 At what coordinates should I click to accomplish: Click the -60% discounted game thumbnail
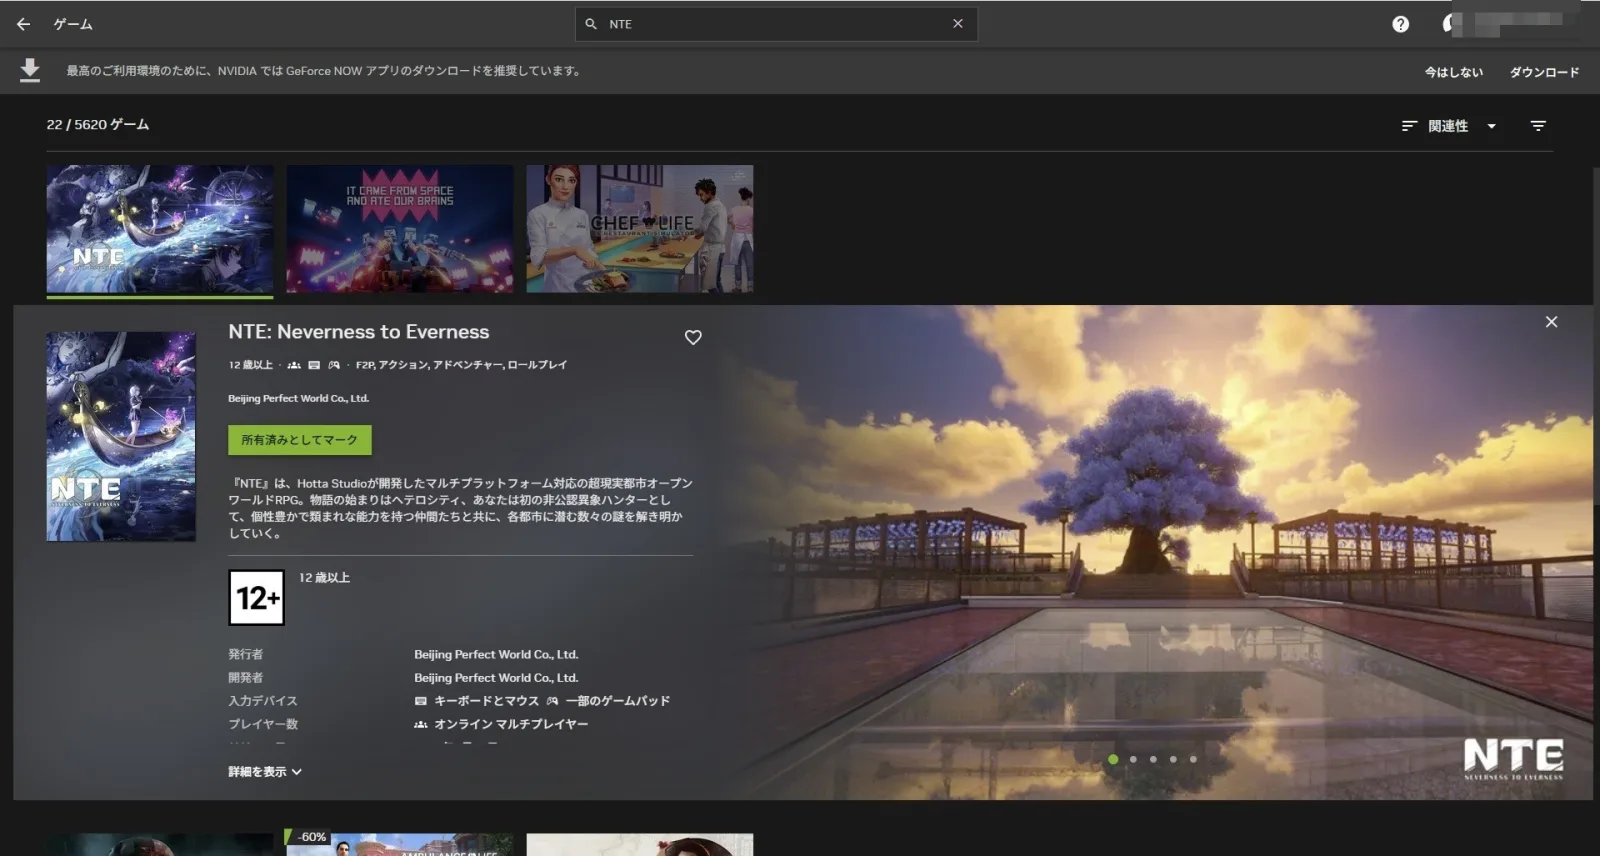coord(400,844)
